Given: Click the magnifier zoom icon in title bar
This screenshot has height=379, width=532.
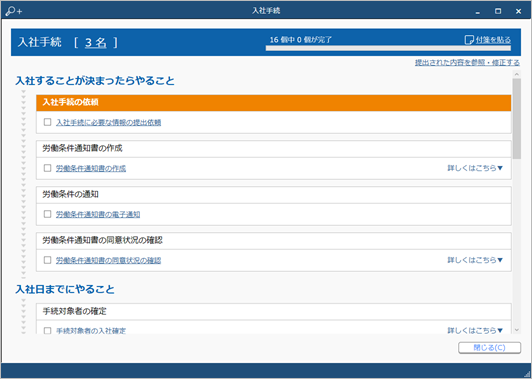Looking at the screenshot, I should click(x=14, y=11).
